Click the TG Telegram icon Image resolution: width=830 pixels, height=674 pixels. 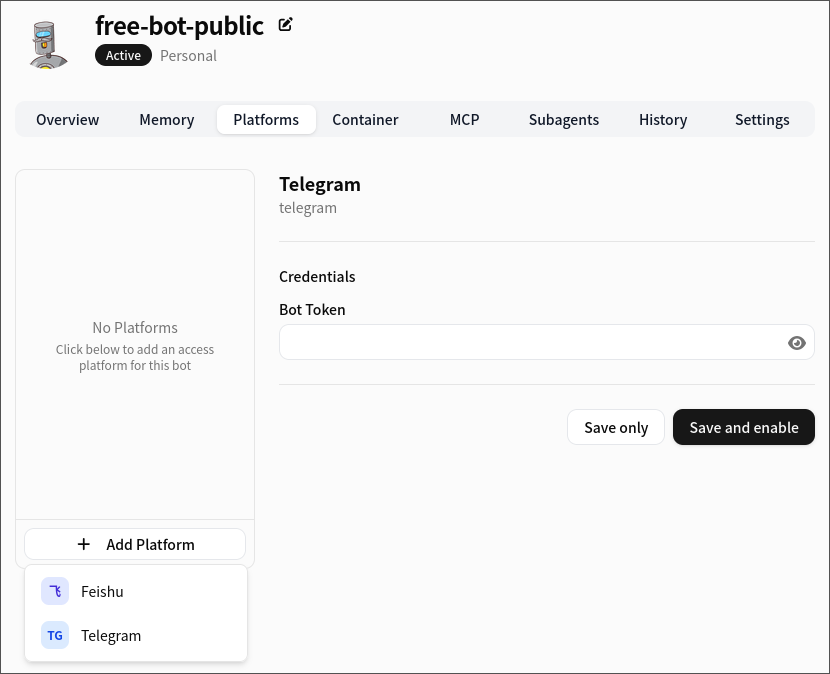55,636
